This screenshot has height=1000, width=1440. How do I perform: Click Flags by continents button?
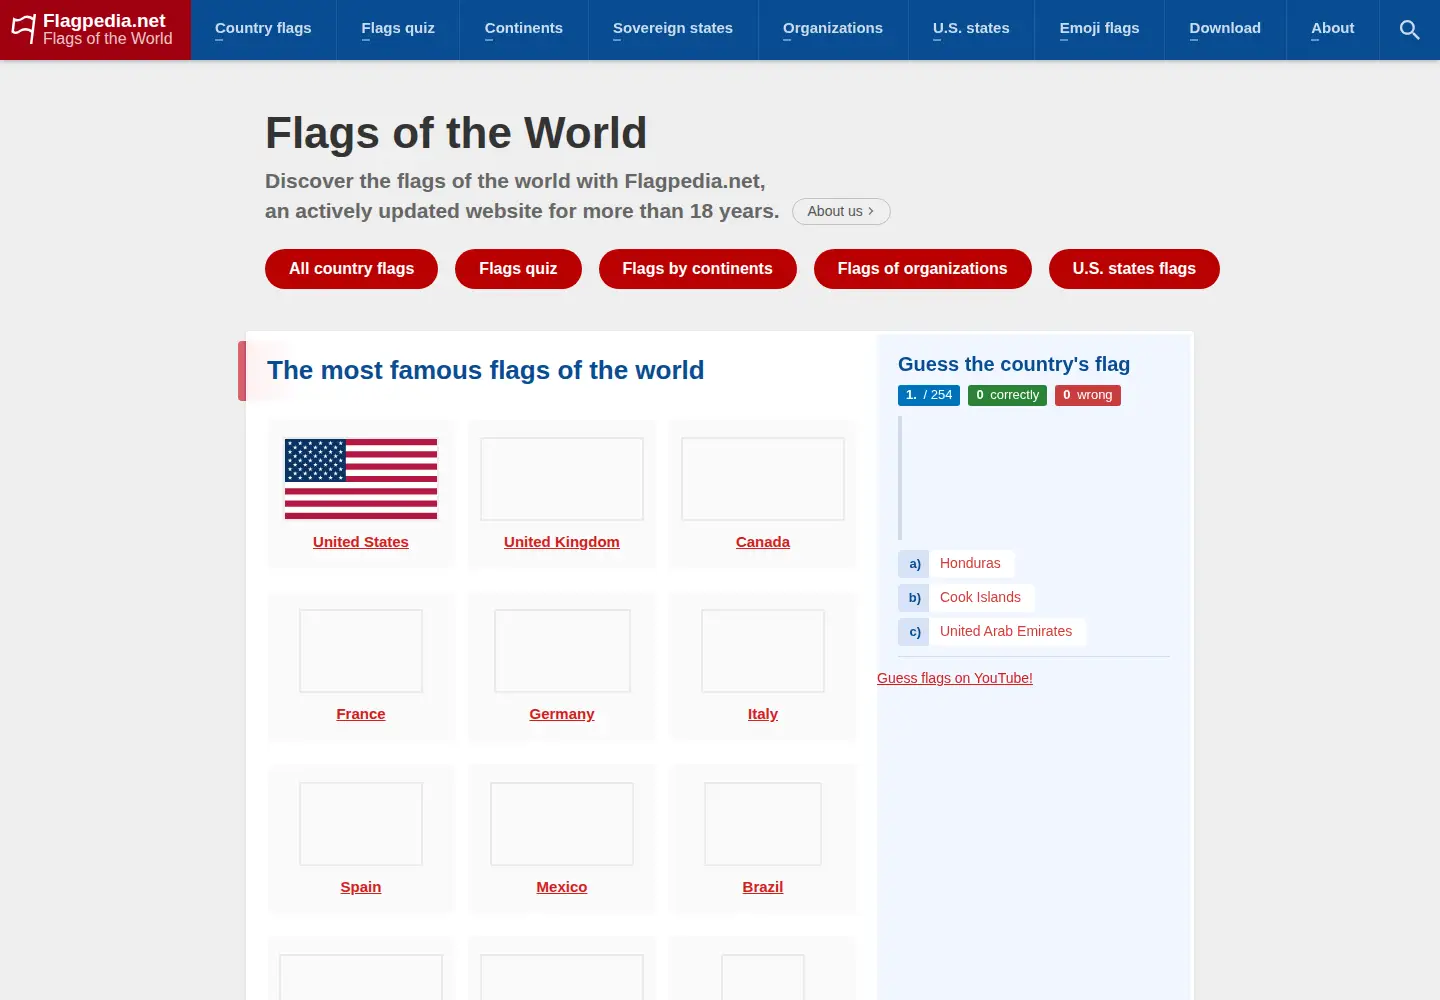click(x=698, y=269)
